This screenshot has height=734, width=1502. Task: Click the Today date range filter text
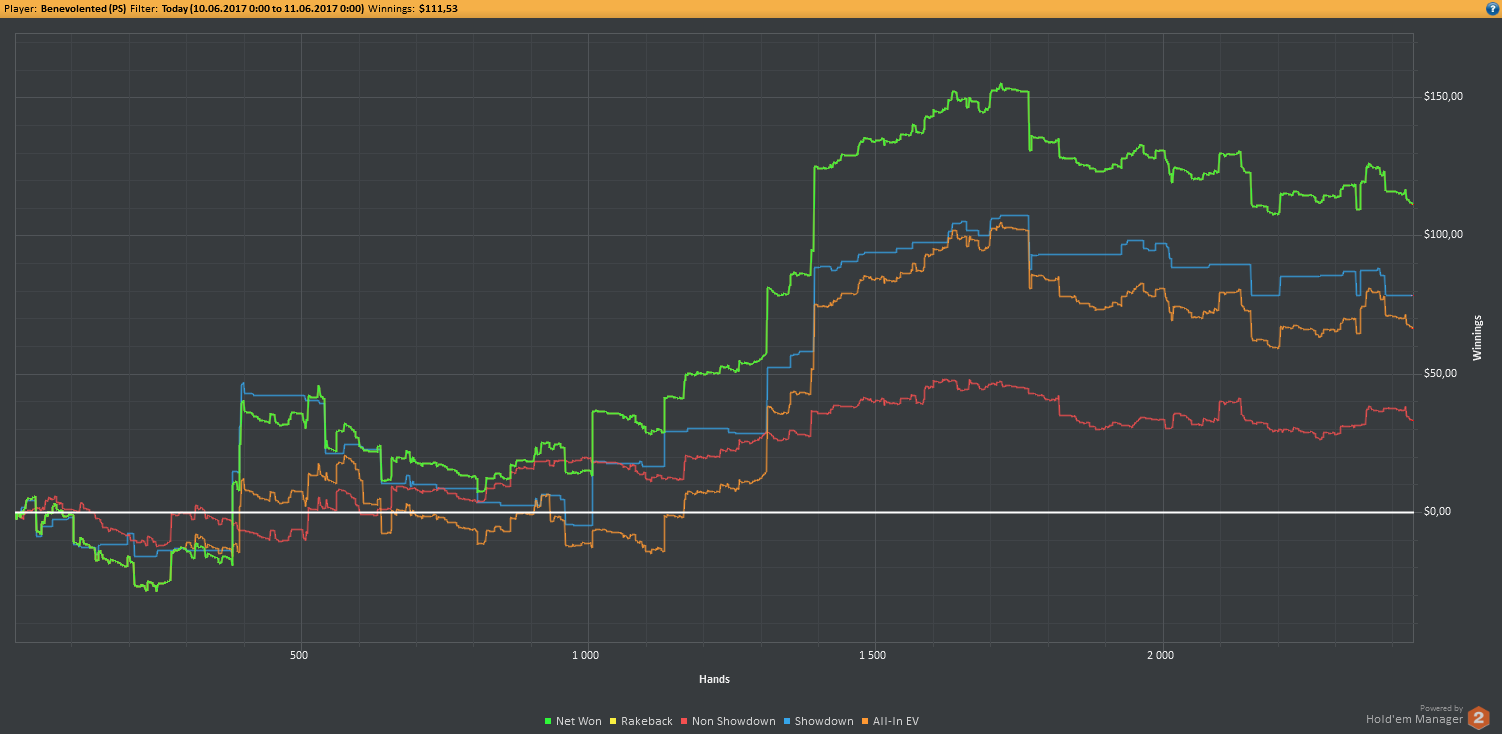click(x=262, y=8)
